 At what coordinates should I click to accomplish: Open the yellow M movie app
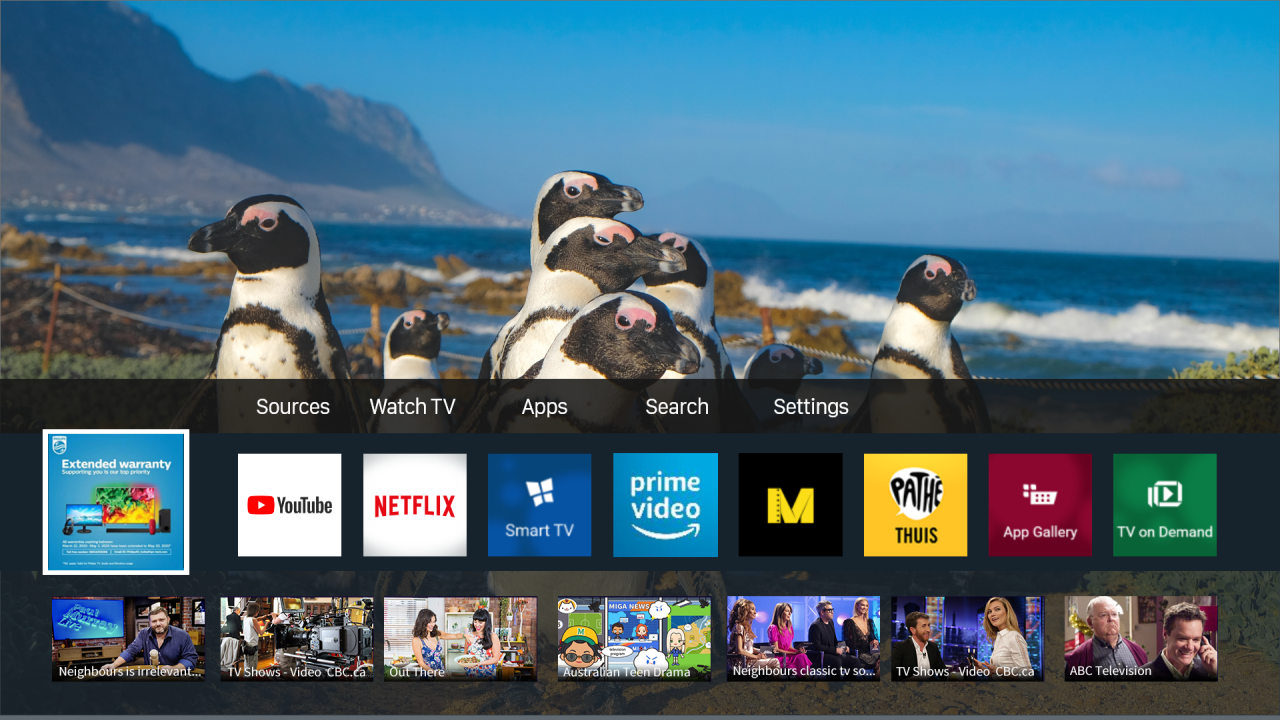790,504
